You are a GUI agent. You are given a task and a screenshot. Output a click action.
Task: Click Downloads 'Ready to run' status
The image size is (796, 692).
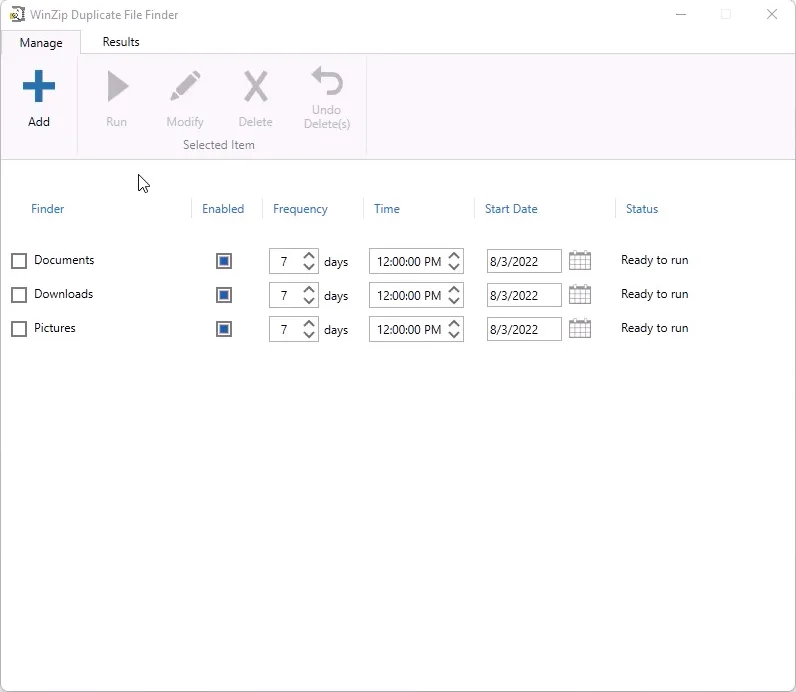pyautogui.click(x=654, y=294)
